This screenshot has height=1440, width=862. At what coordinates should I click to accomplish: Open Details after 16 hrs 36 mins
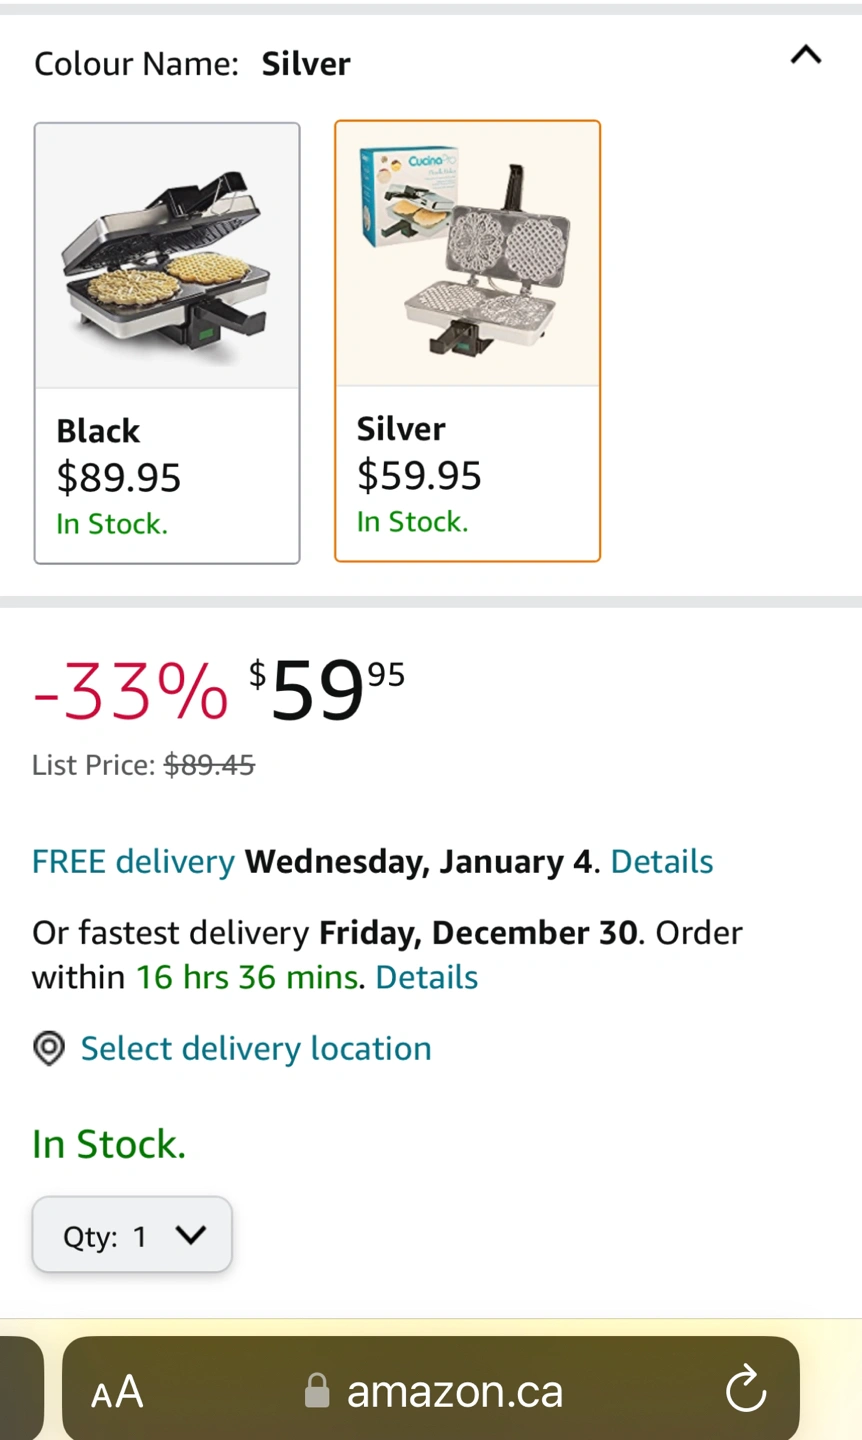(426, 977)
